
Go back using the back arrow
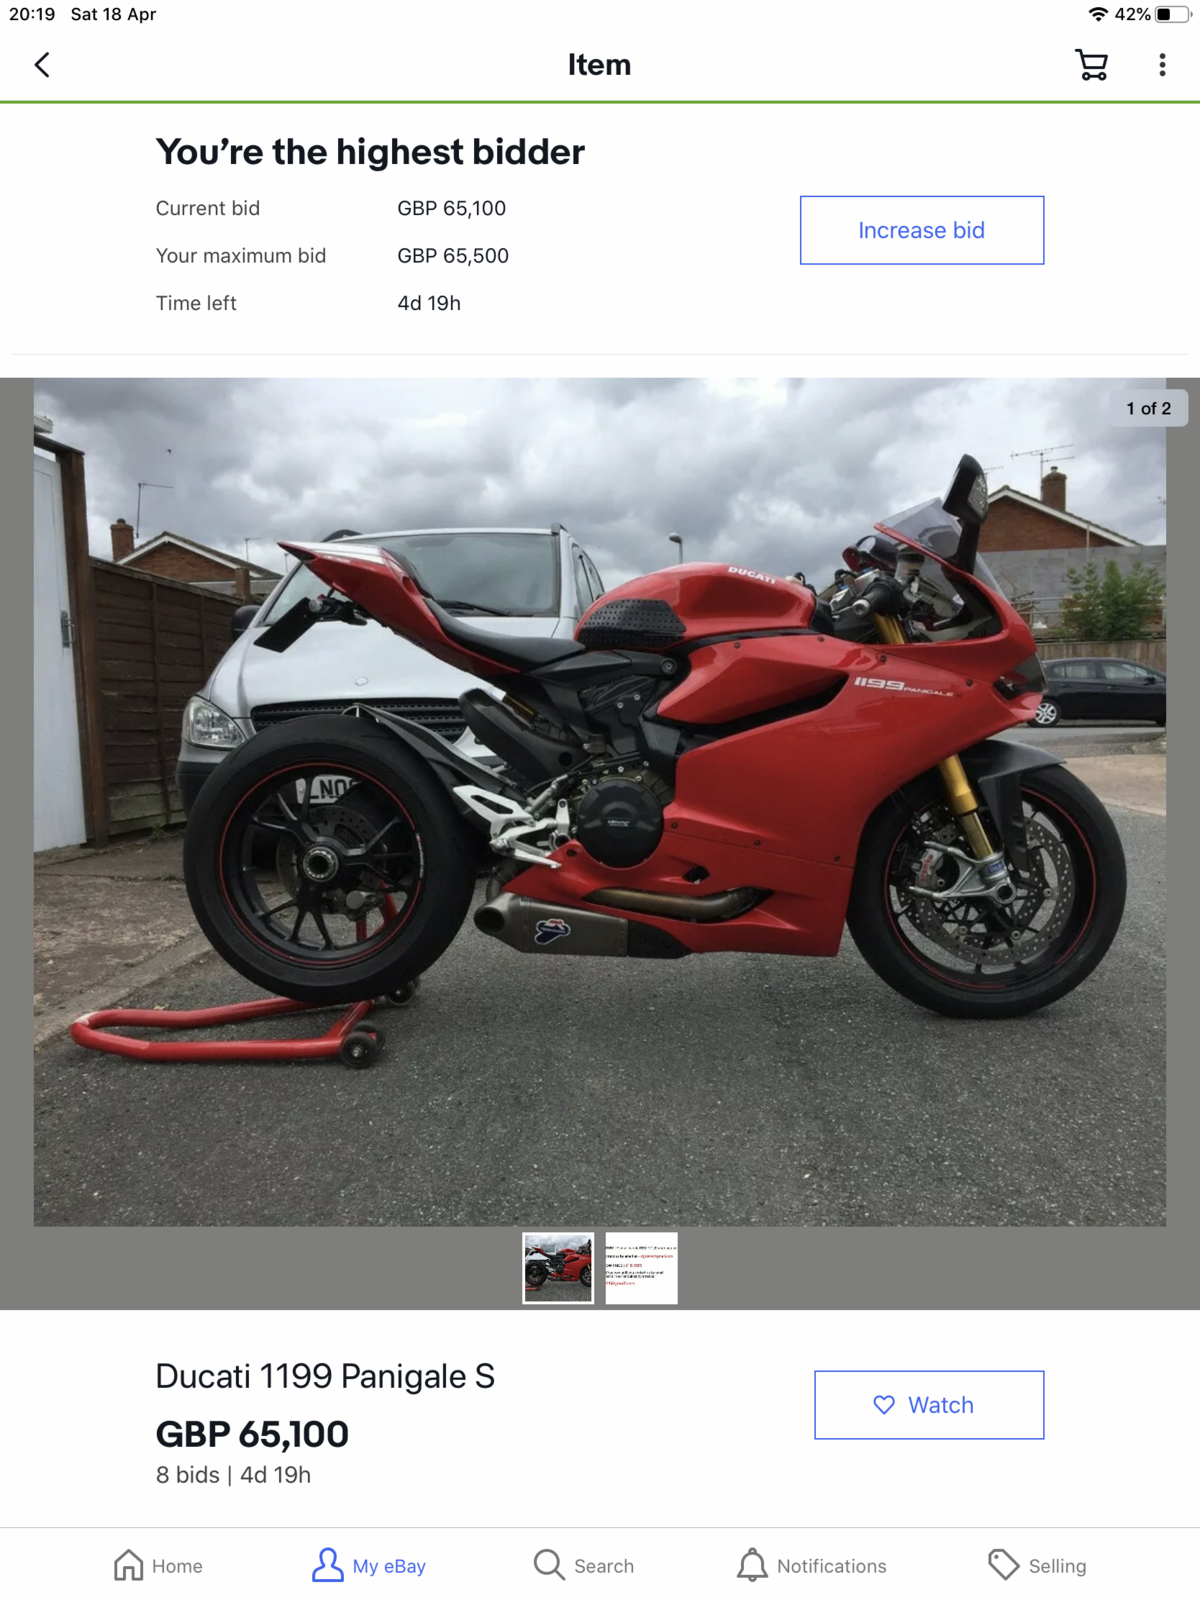pos(42,65)
